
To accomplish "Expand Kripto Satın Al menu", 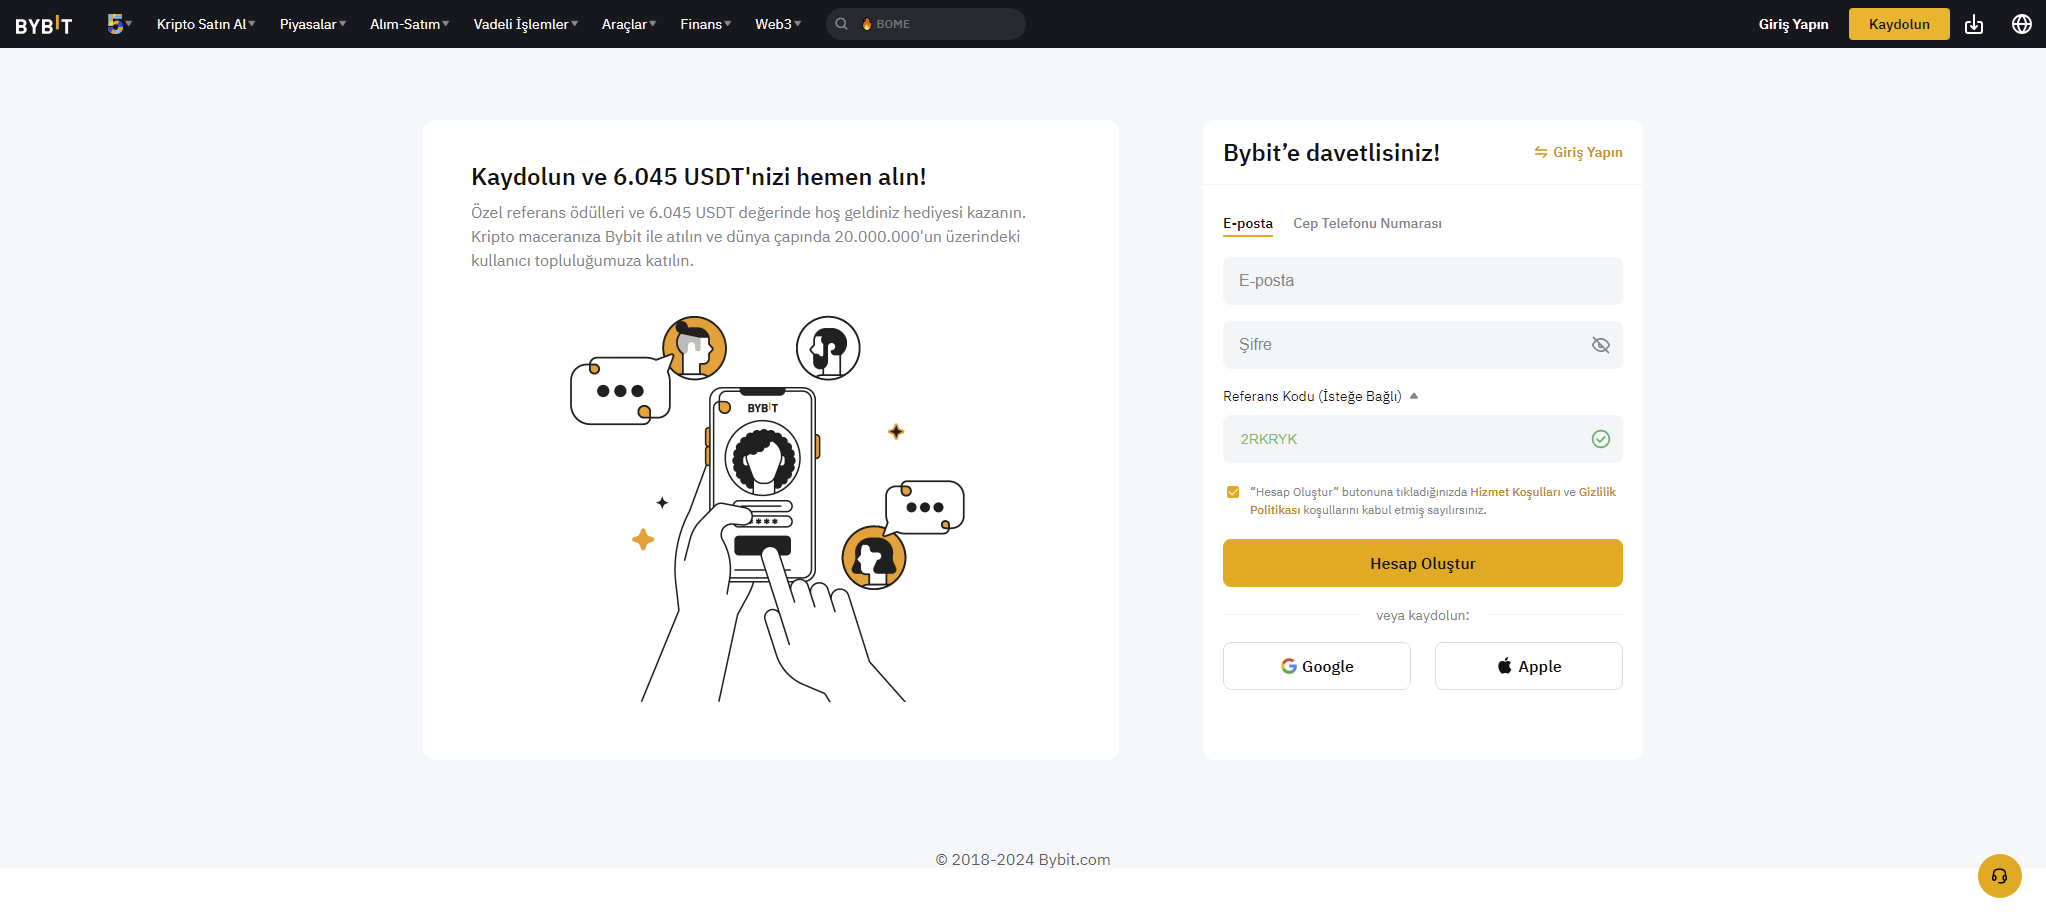I will click(206, 24).
